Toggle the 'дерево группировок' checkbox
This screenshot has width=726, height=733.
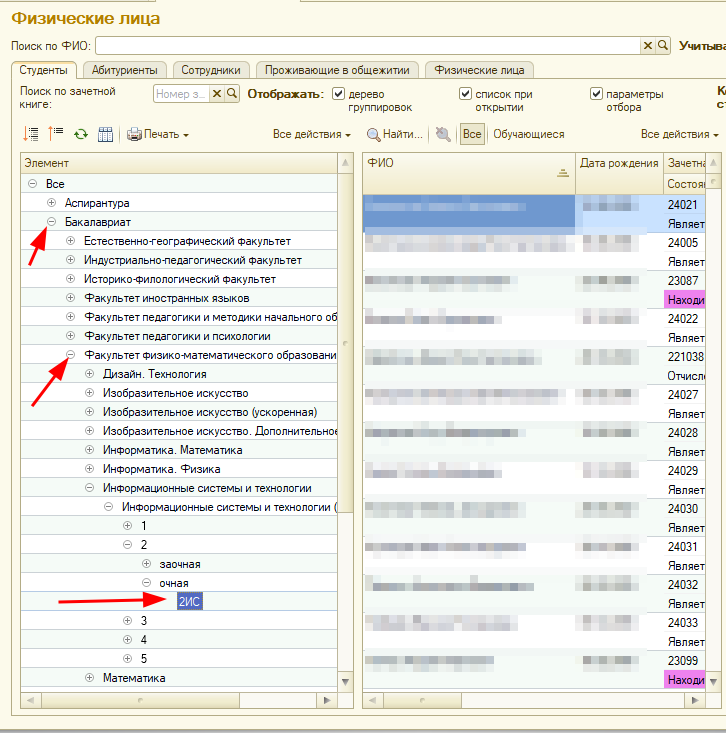pos(338,94)
